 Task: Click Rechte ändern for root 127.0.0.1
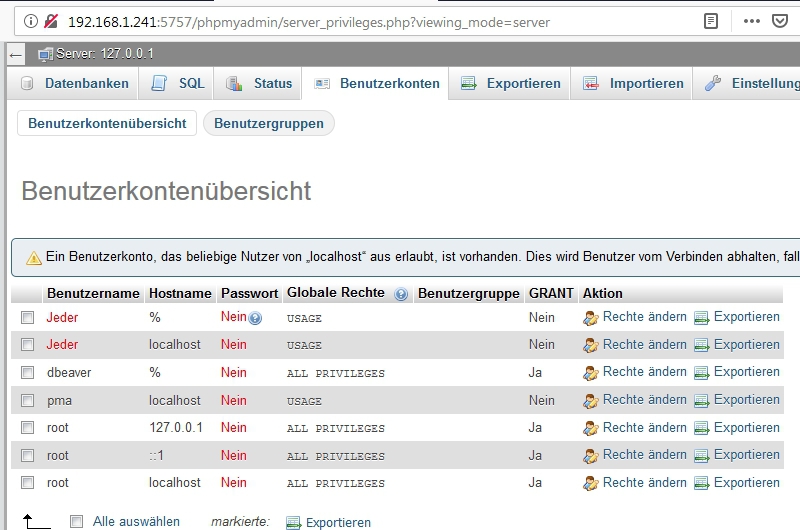[644, 427]
